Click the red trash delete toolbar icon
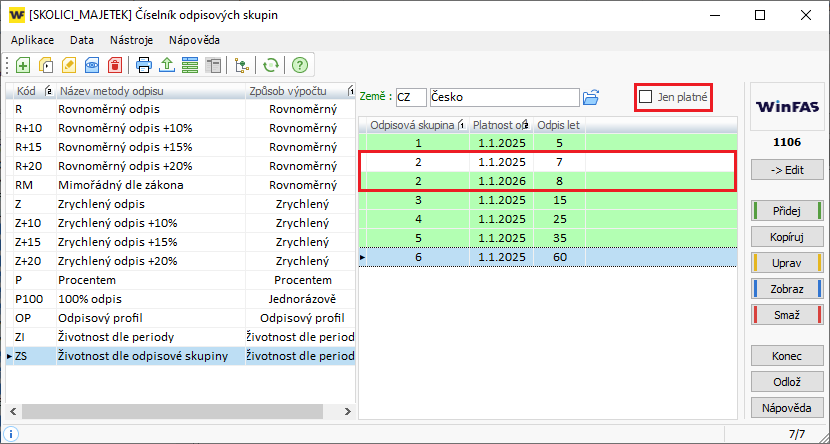 tap(115, 65)
